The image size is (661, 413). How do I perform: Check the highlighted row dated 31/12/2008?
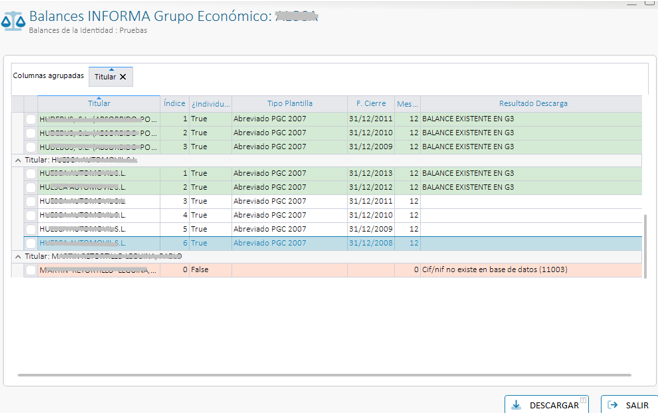[x=31, y=243]
